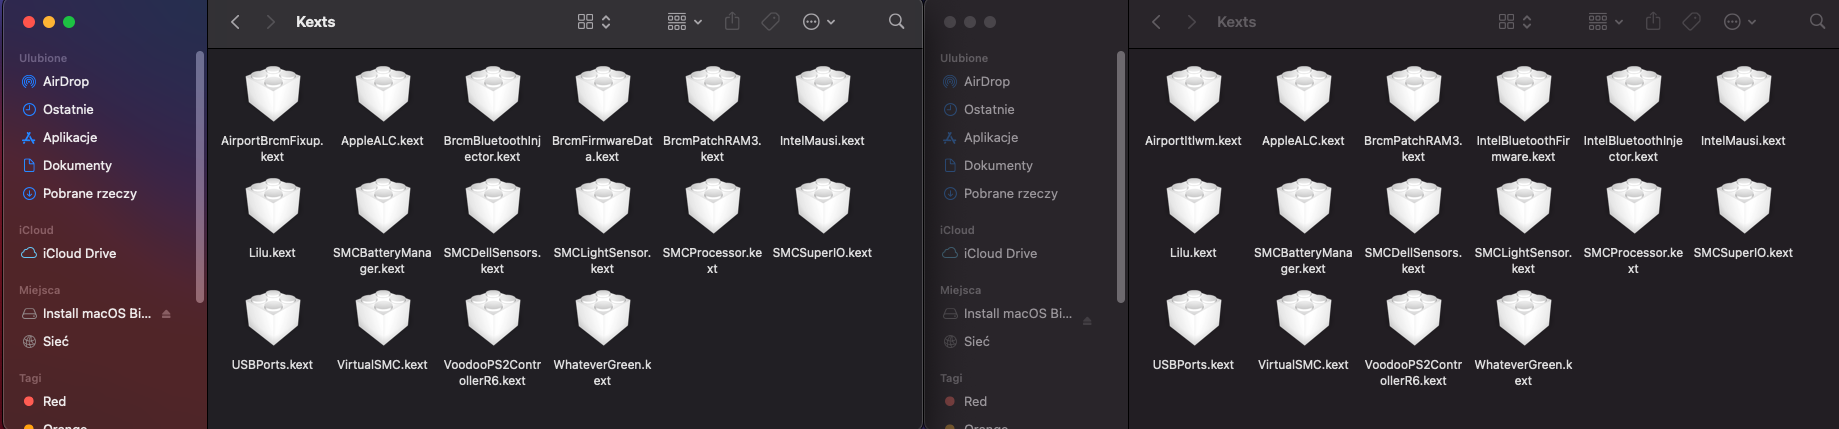Select AppleALC.kext in left window
This screenshot has width=1839, height=429.
pos(382,106)
